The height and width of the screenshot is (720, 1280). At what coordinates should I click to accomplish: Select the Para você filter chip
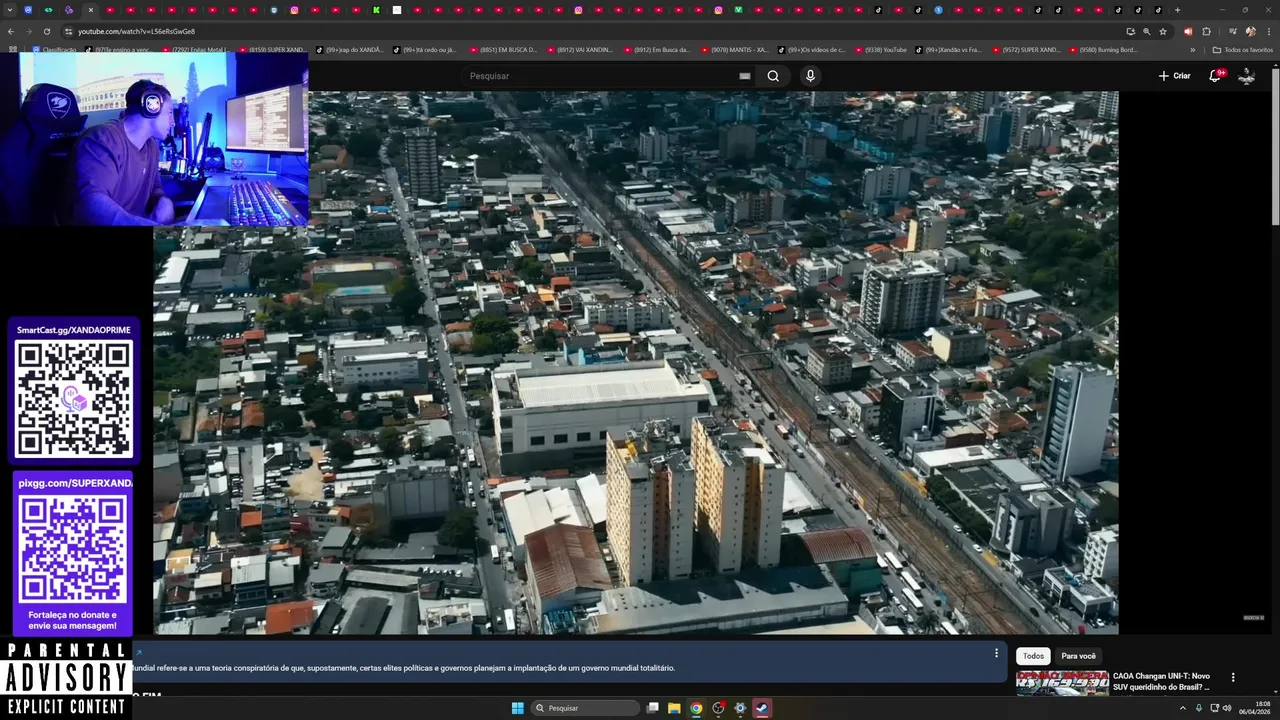(1078, 656)
